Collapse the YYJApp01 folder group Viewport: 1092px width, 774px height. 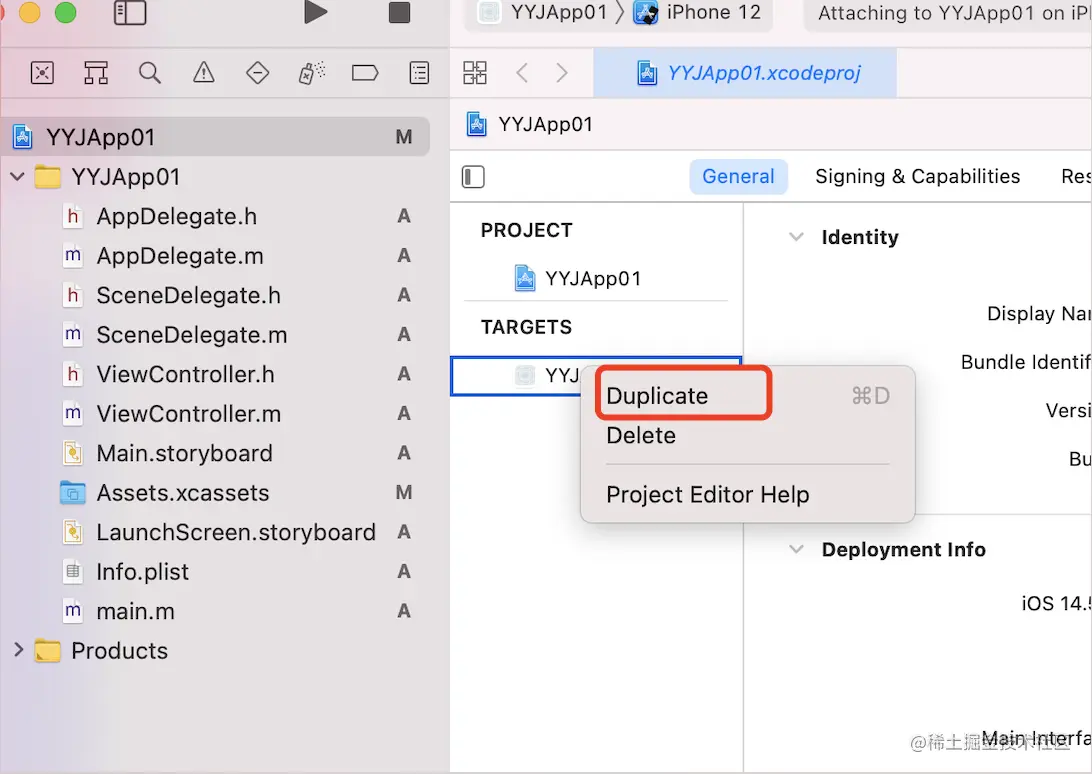click(x=17, y=177)
